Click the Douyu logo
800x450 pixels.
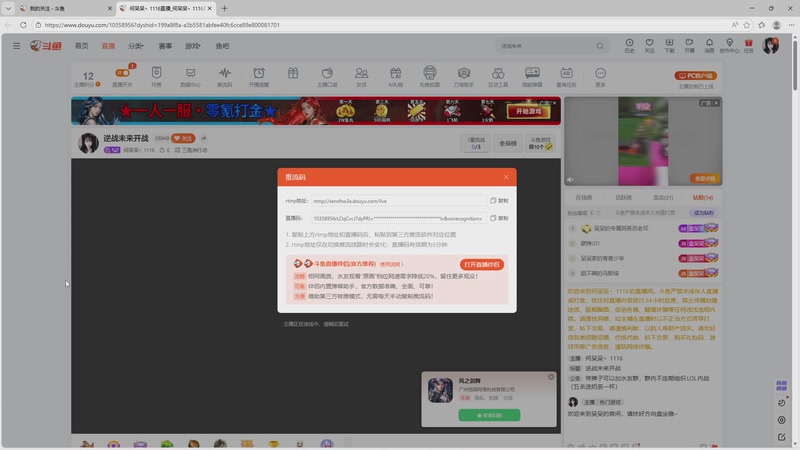click(x=46, y=46)
